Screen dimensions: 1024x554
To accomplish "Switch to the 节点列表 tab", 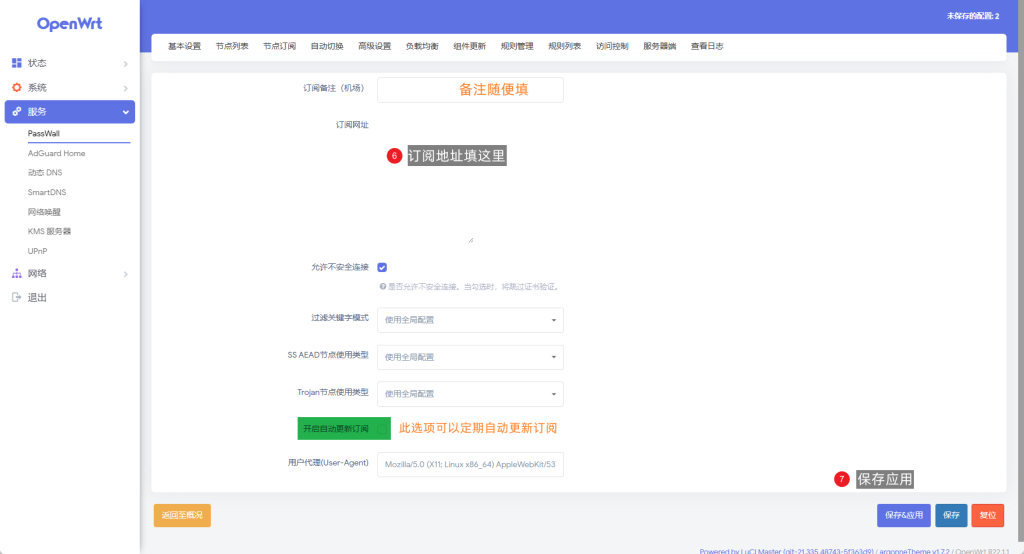I will (231, 46).
